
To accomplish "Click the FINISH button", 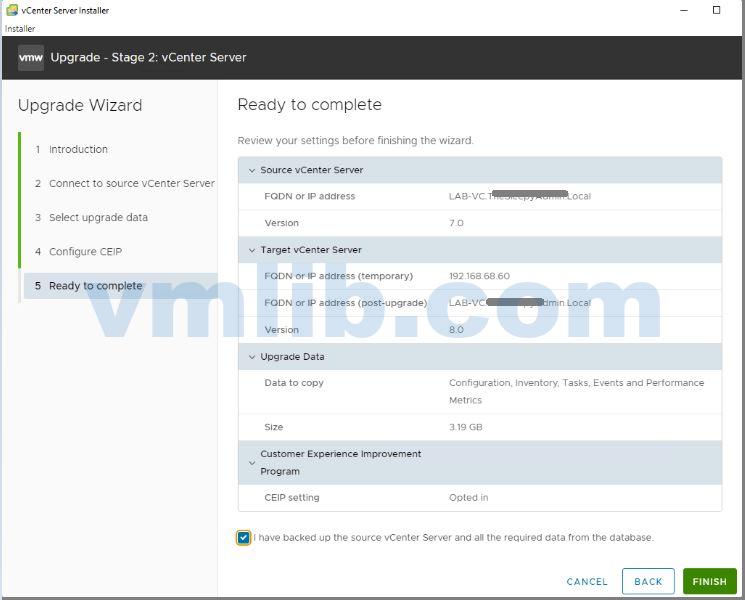I will [709, 581].
